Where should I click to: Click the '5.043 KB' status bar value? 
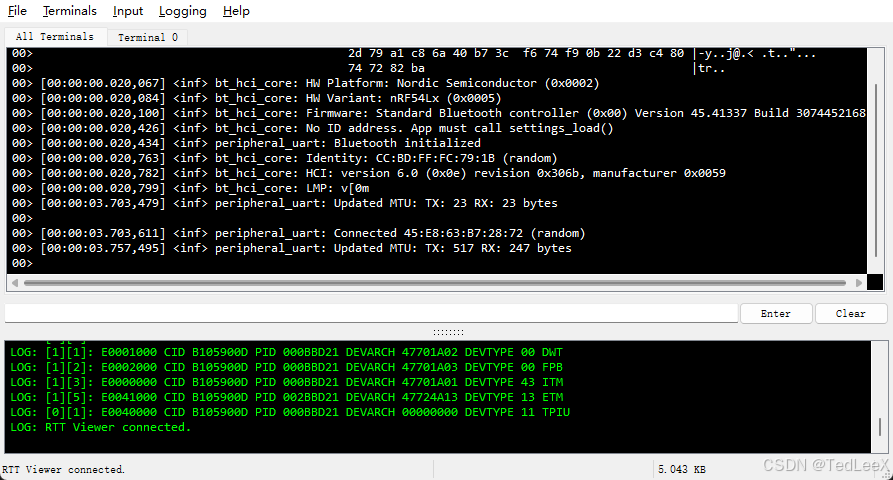pyautogui.click(x=682, y=470)
